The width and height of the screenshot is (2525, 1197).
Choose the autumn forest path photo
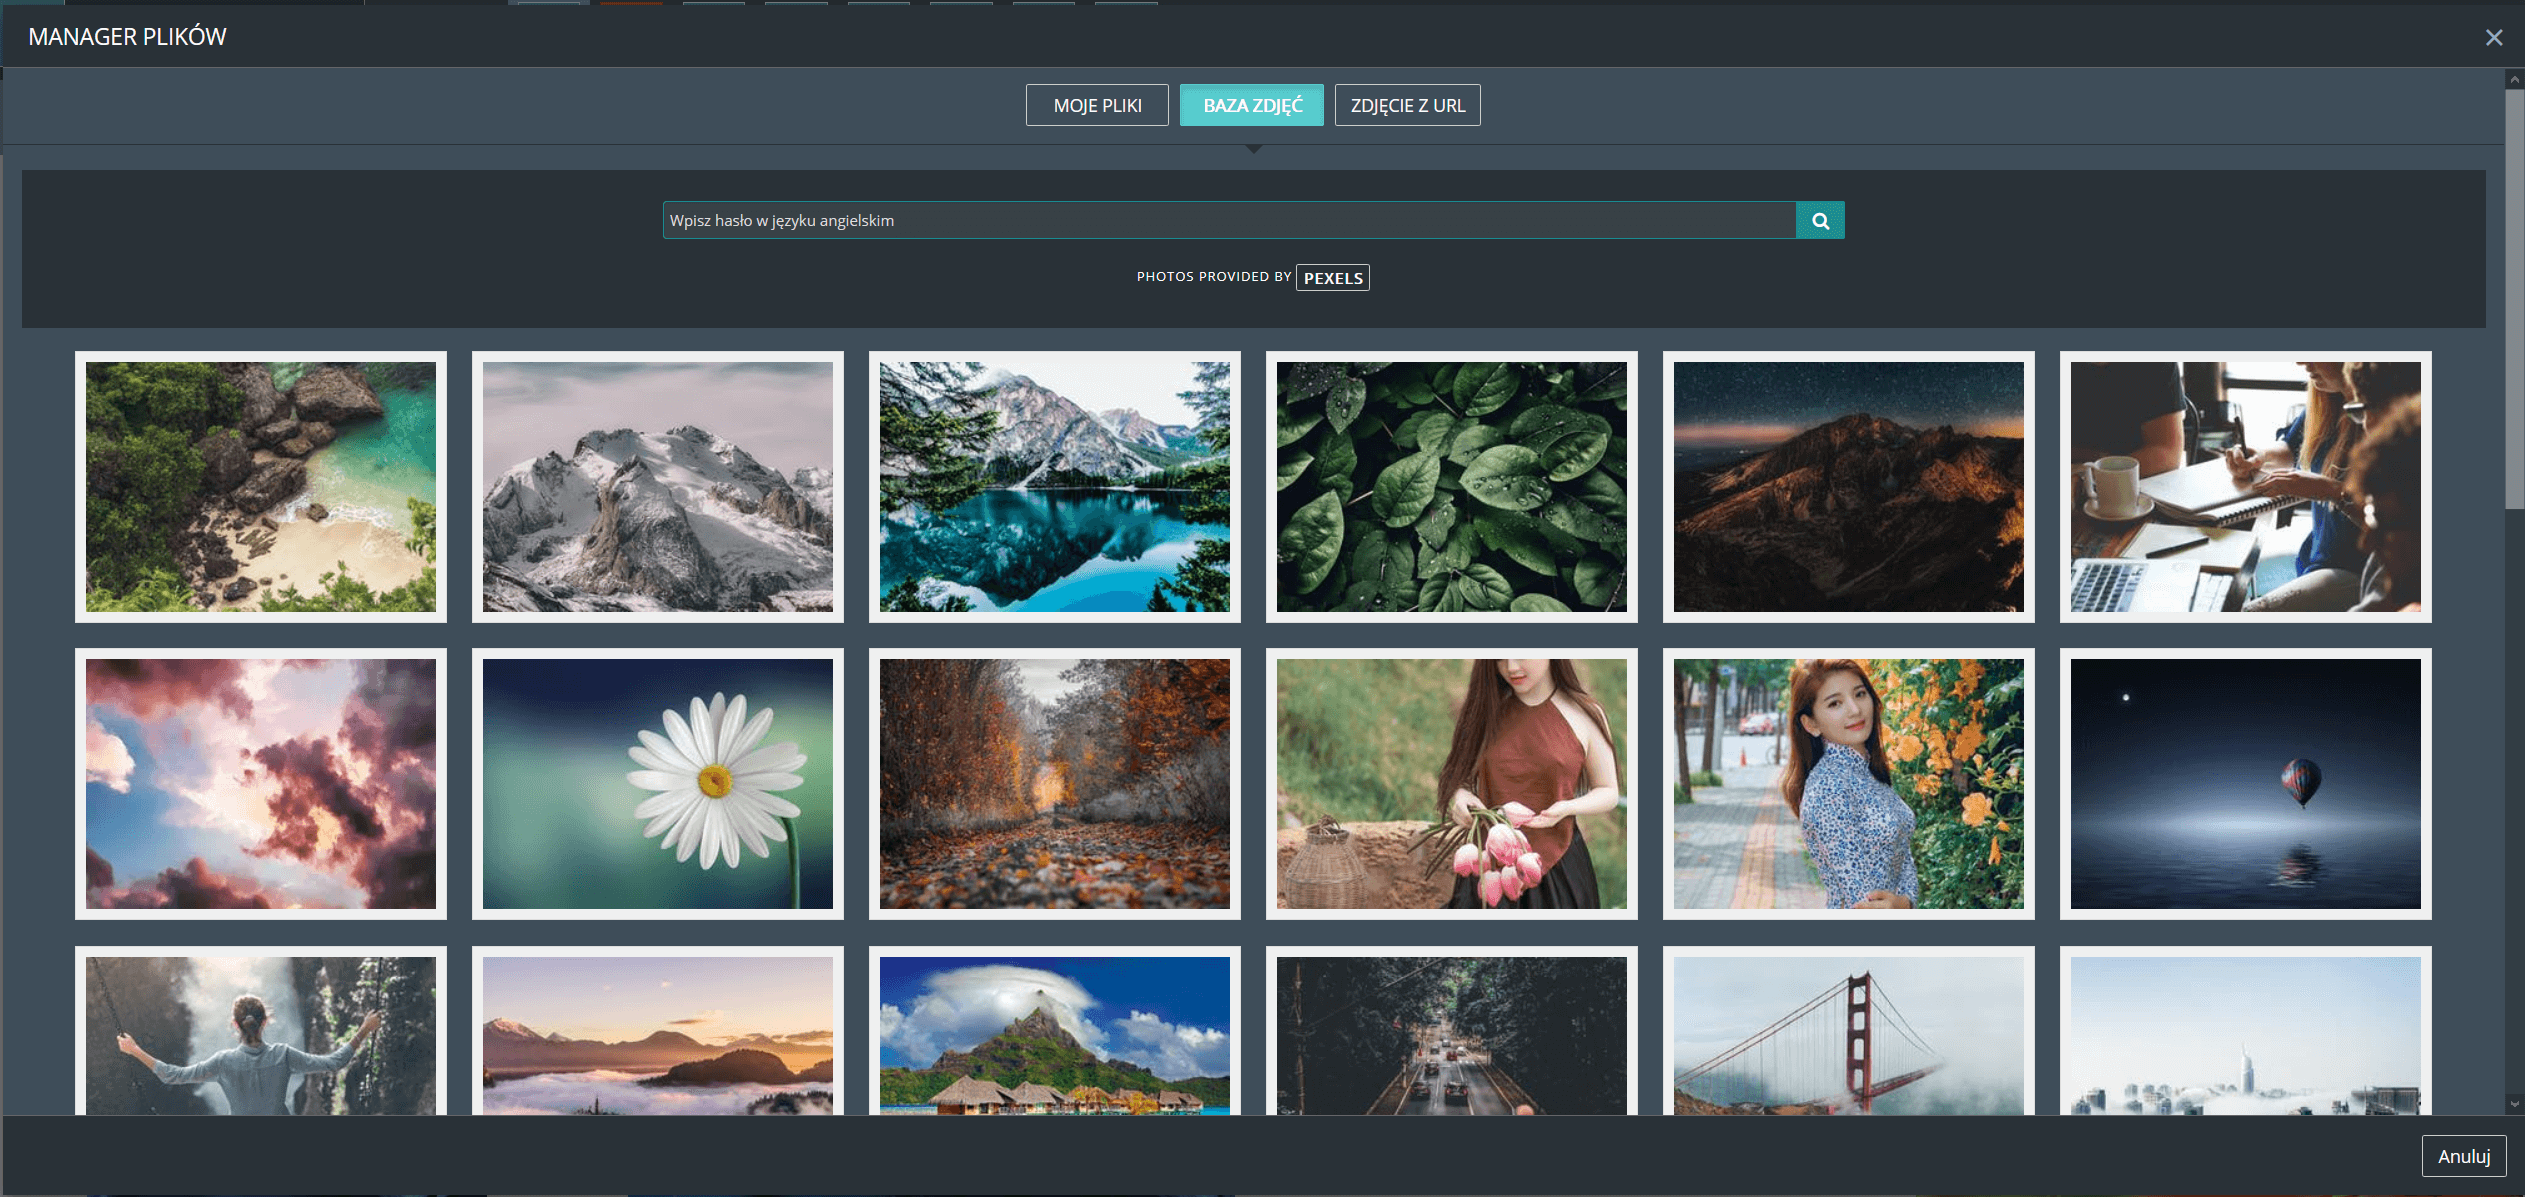pyautogui.click(x=1055, y=784)
